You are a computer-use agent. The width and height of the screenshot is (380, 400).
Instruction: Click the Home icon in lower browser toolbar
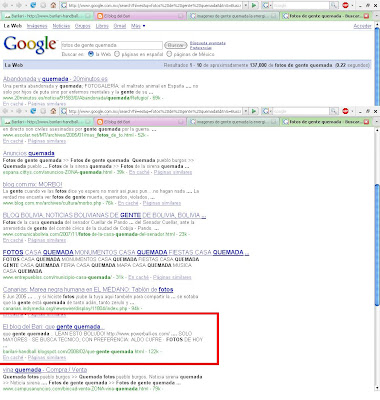[x=53, y=111]
